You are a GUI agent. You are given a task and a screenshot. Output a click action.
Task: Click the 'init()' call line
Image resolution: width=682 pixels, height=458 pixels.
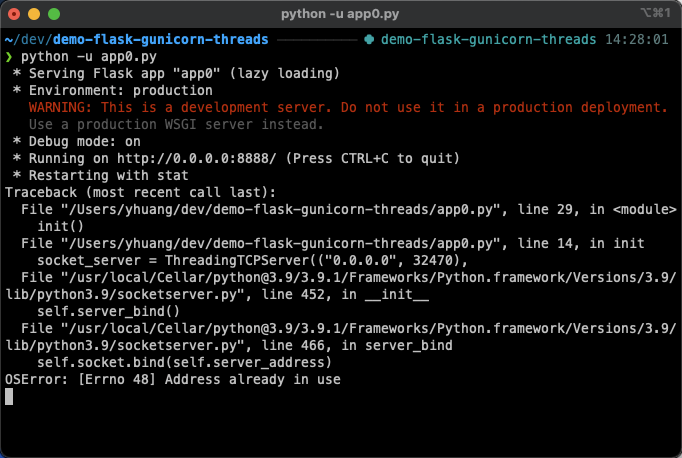60,227
